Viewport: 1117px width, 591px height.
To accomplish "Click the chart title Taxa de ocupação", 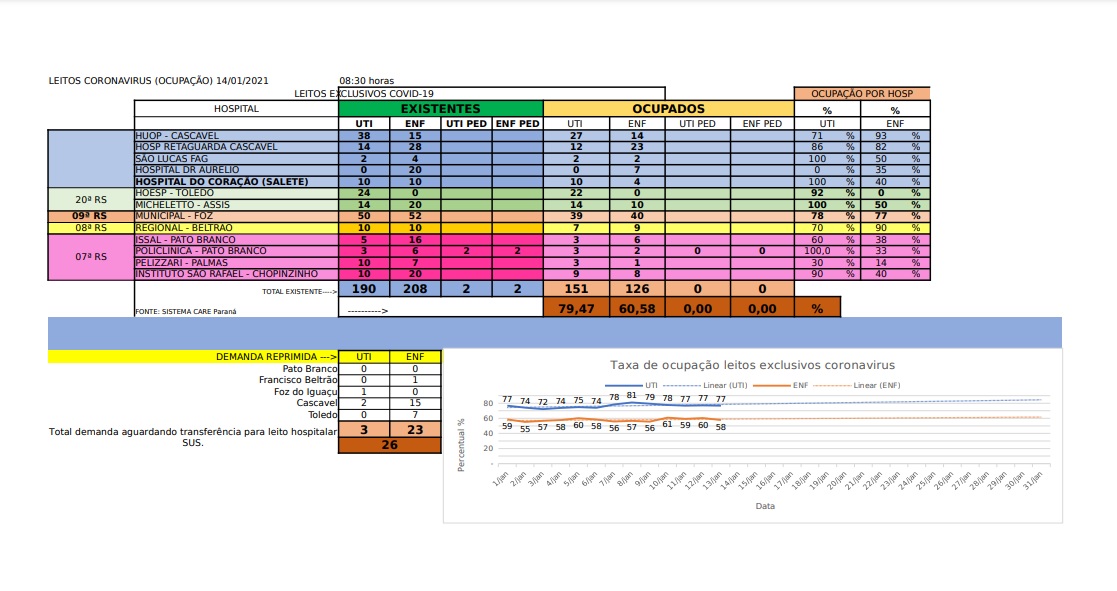I will (752, 365).
